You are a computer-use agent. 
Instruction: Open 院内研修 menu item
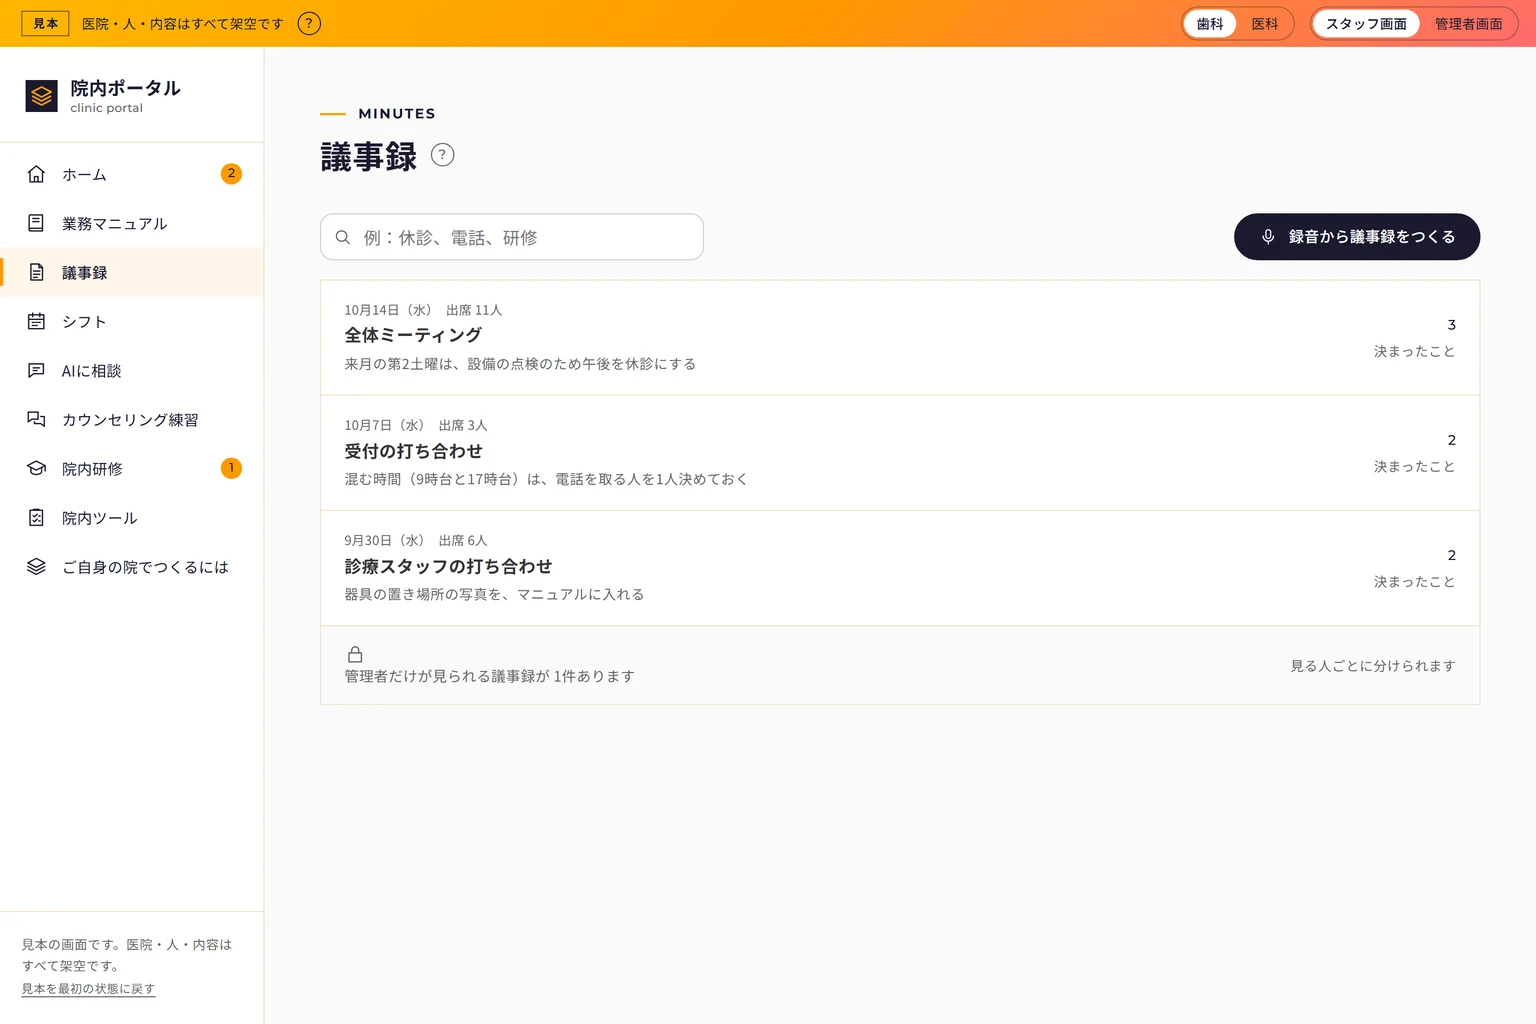click(132, 468)
